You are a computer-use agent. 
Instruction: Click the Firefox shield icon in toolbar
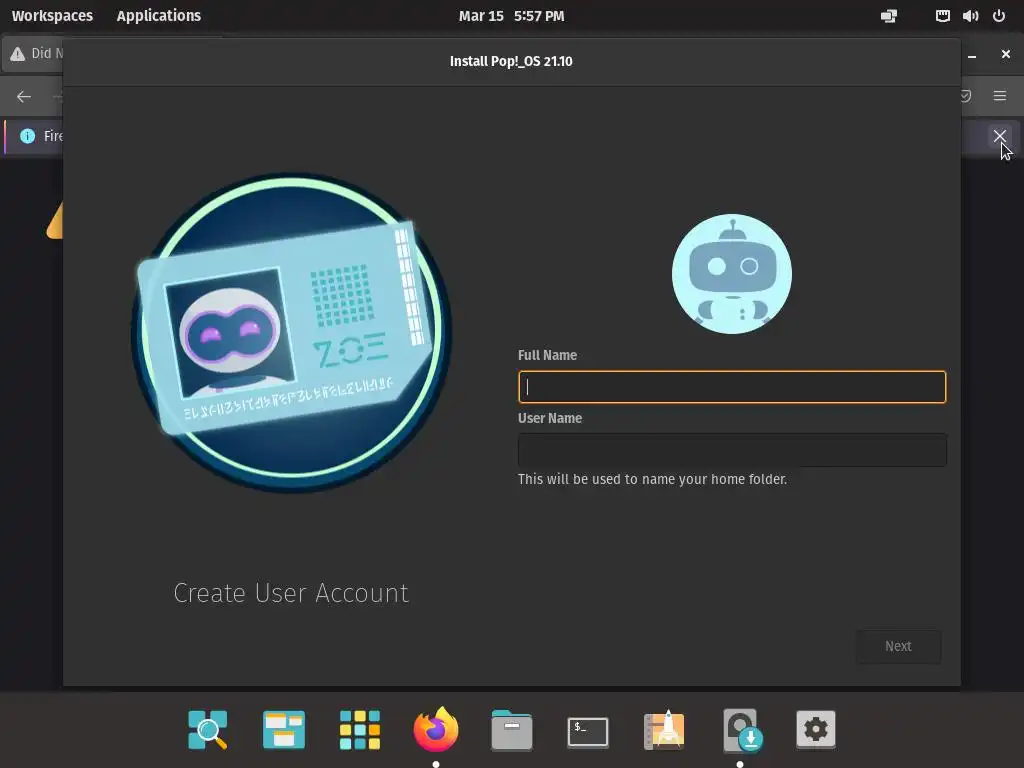click(x=966, y=96)
